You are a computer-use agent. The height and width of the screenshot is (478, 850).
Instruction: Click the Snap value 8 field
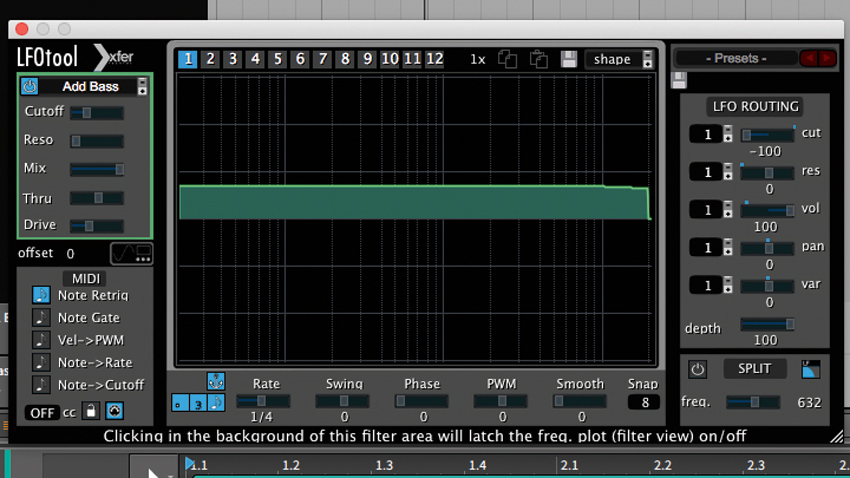click(644, 403)
